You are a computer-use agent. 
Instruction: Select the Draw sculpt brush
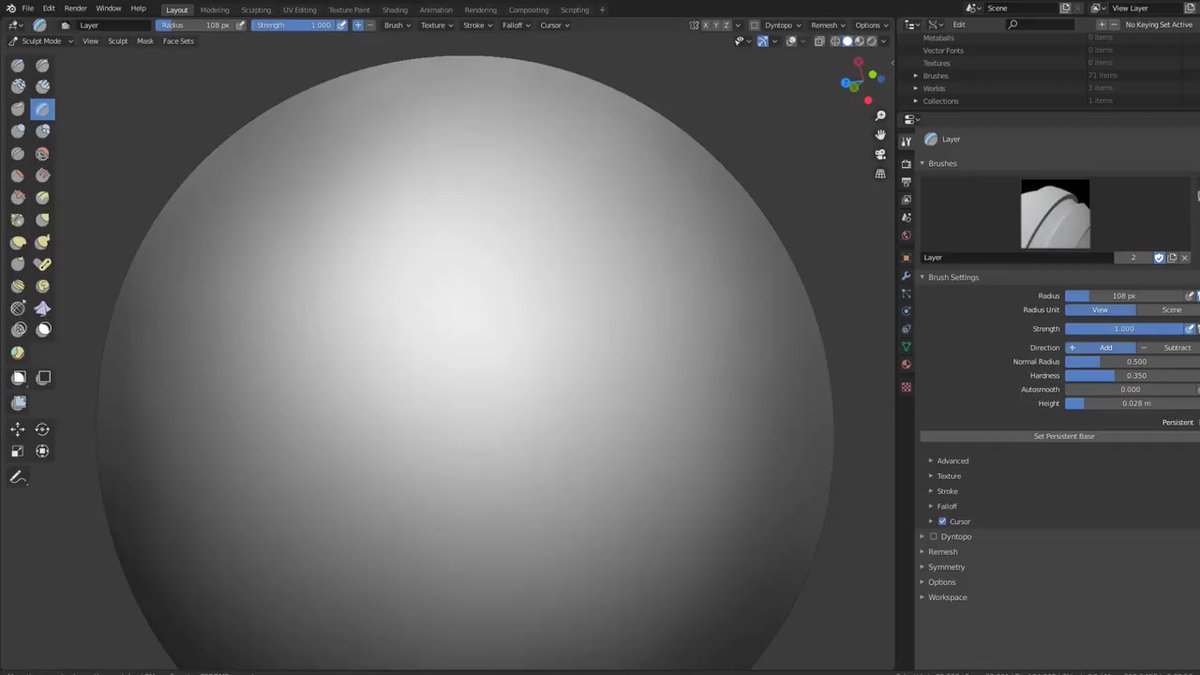(x=18, y=65)
